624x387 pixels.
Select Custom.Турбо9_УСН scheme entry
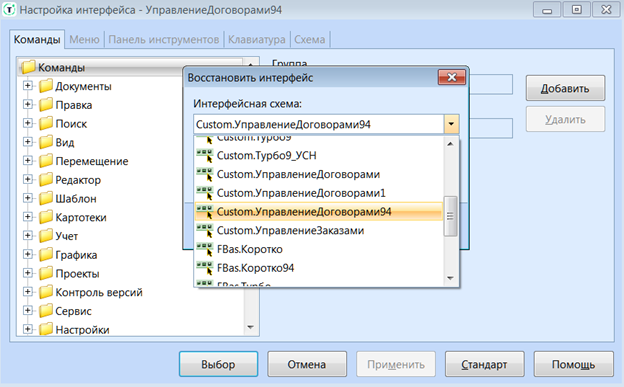pos(319,155)
